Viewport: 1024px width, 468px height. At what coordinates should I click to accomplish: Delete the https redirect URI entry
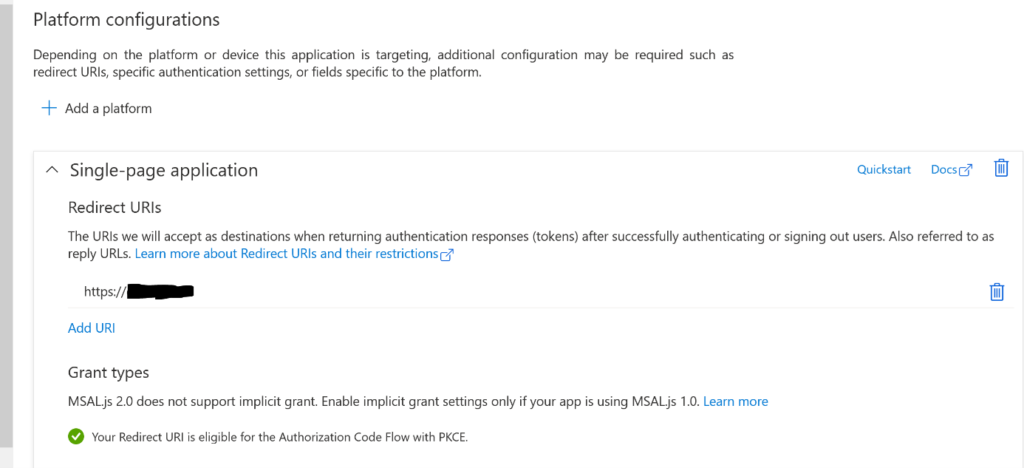click(x=996, y=292)
